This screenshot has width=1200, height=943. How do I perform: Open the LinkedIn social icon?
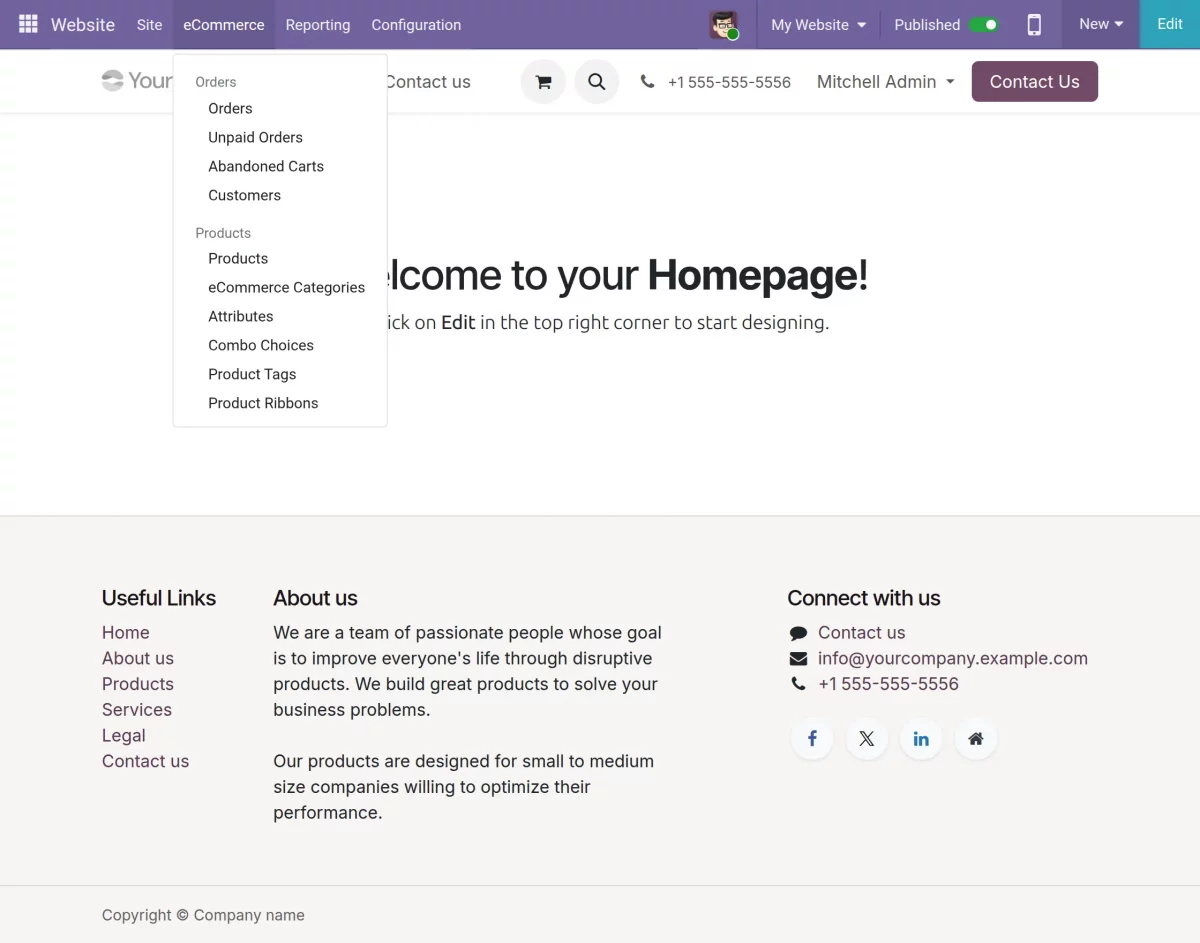(921, 739)
